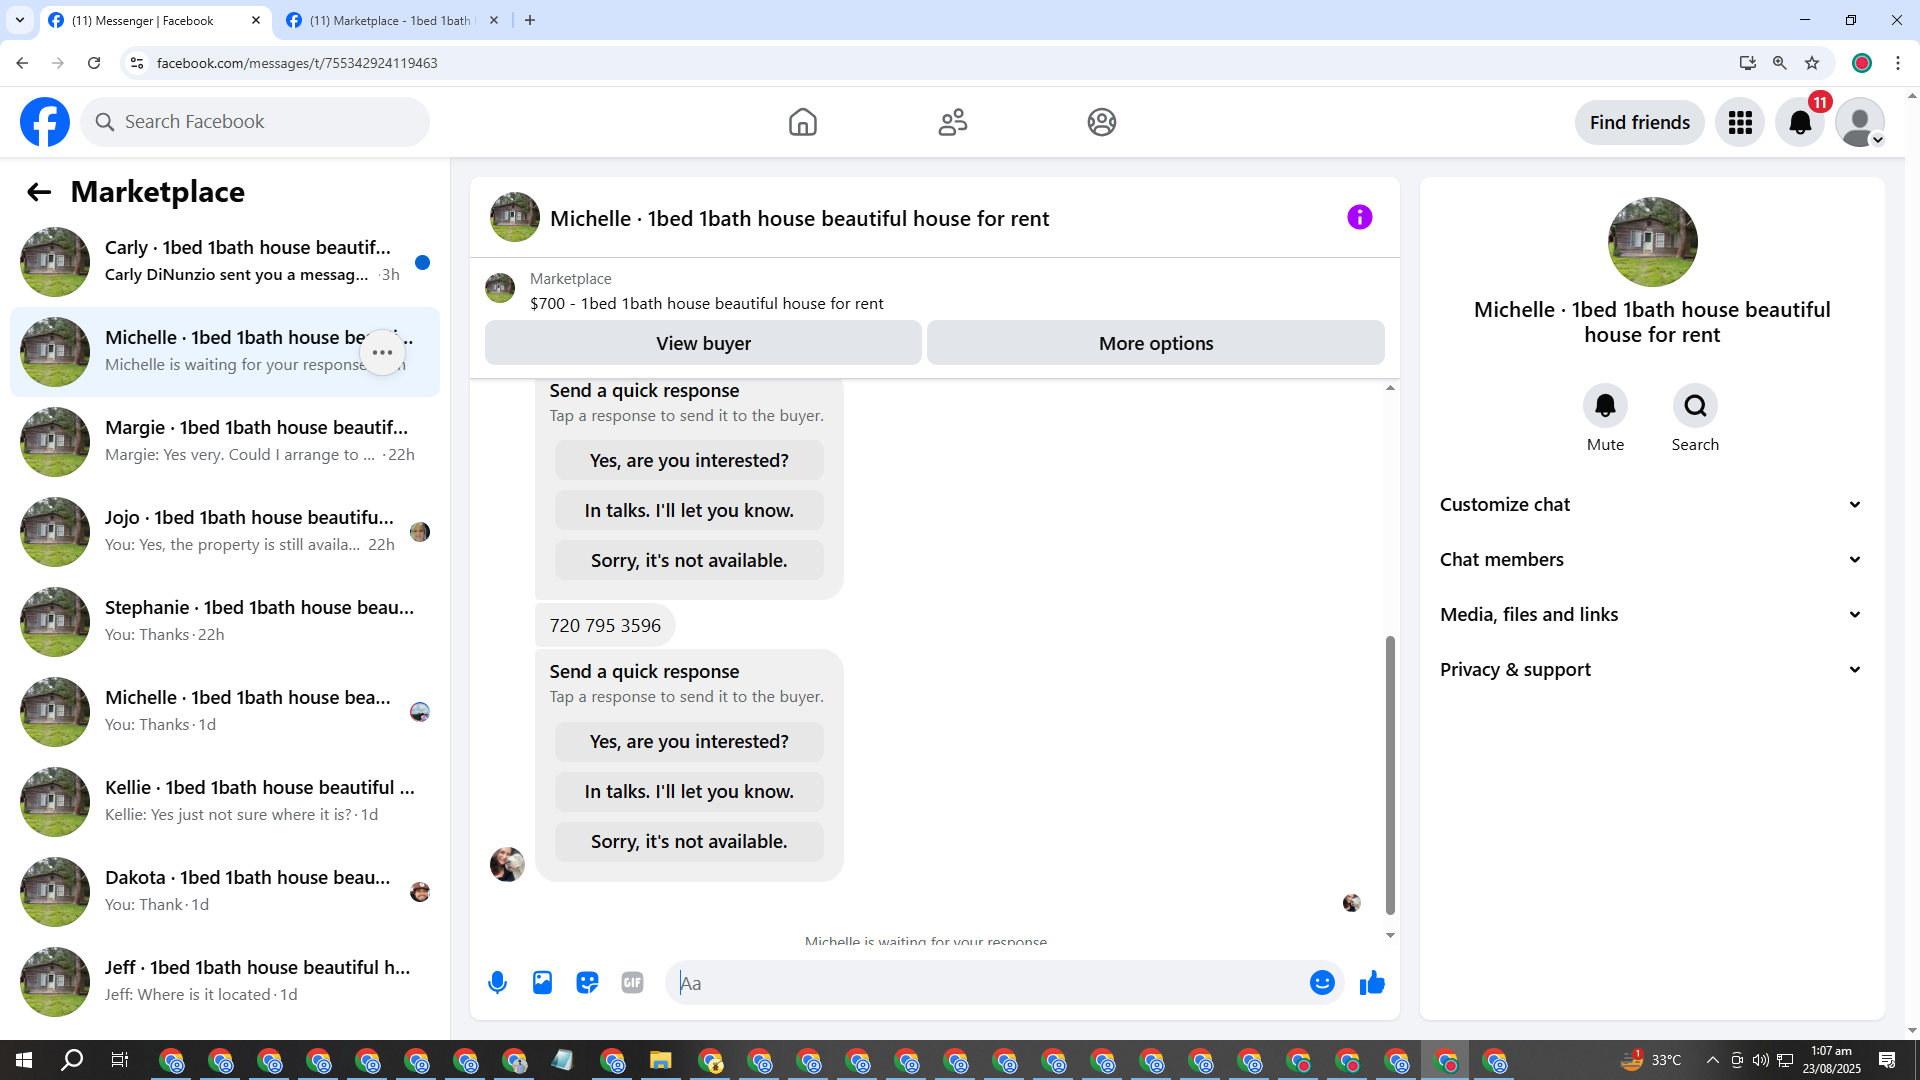Search in conversation using magnifier button
Screen dimensions: 1920x1080
tap(1695, 406)
